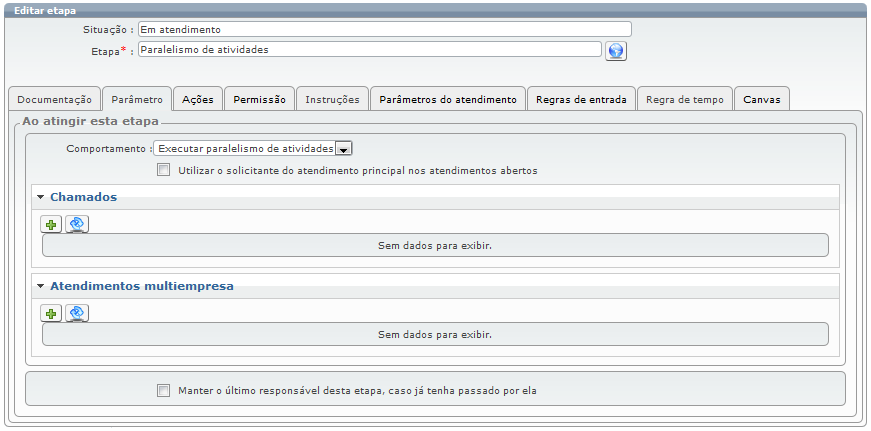Collapse the Chamados section
The image size is (871, 431).
coord(41,198)
